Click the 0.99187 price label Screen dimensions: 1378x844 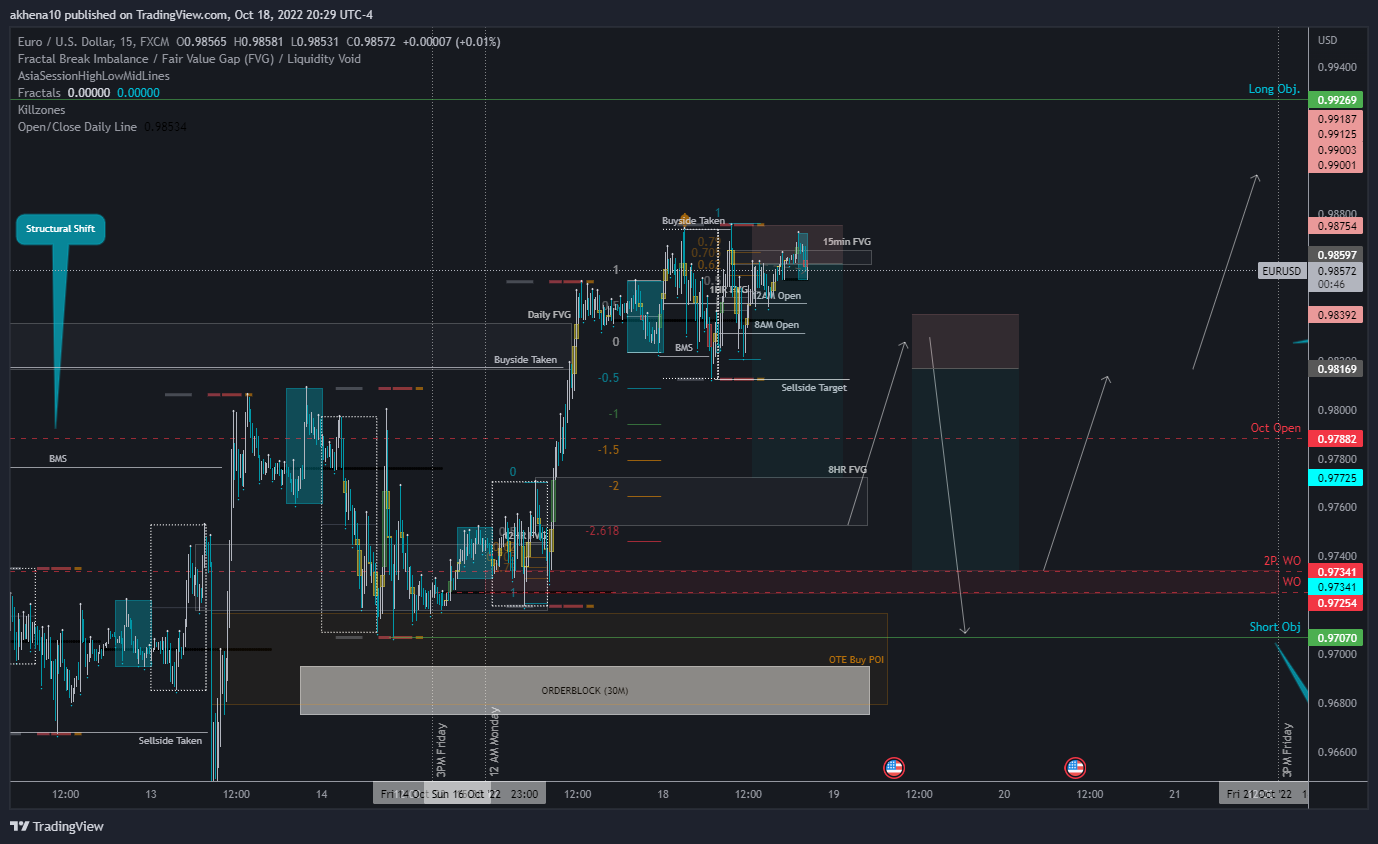coord(1336,118)
